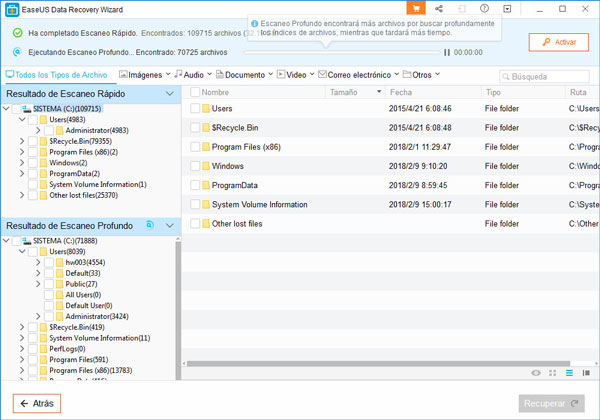Expand the hw003(4554) tree node
The width and height of the screenshot is (600, 420).
[38, 262]
